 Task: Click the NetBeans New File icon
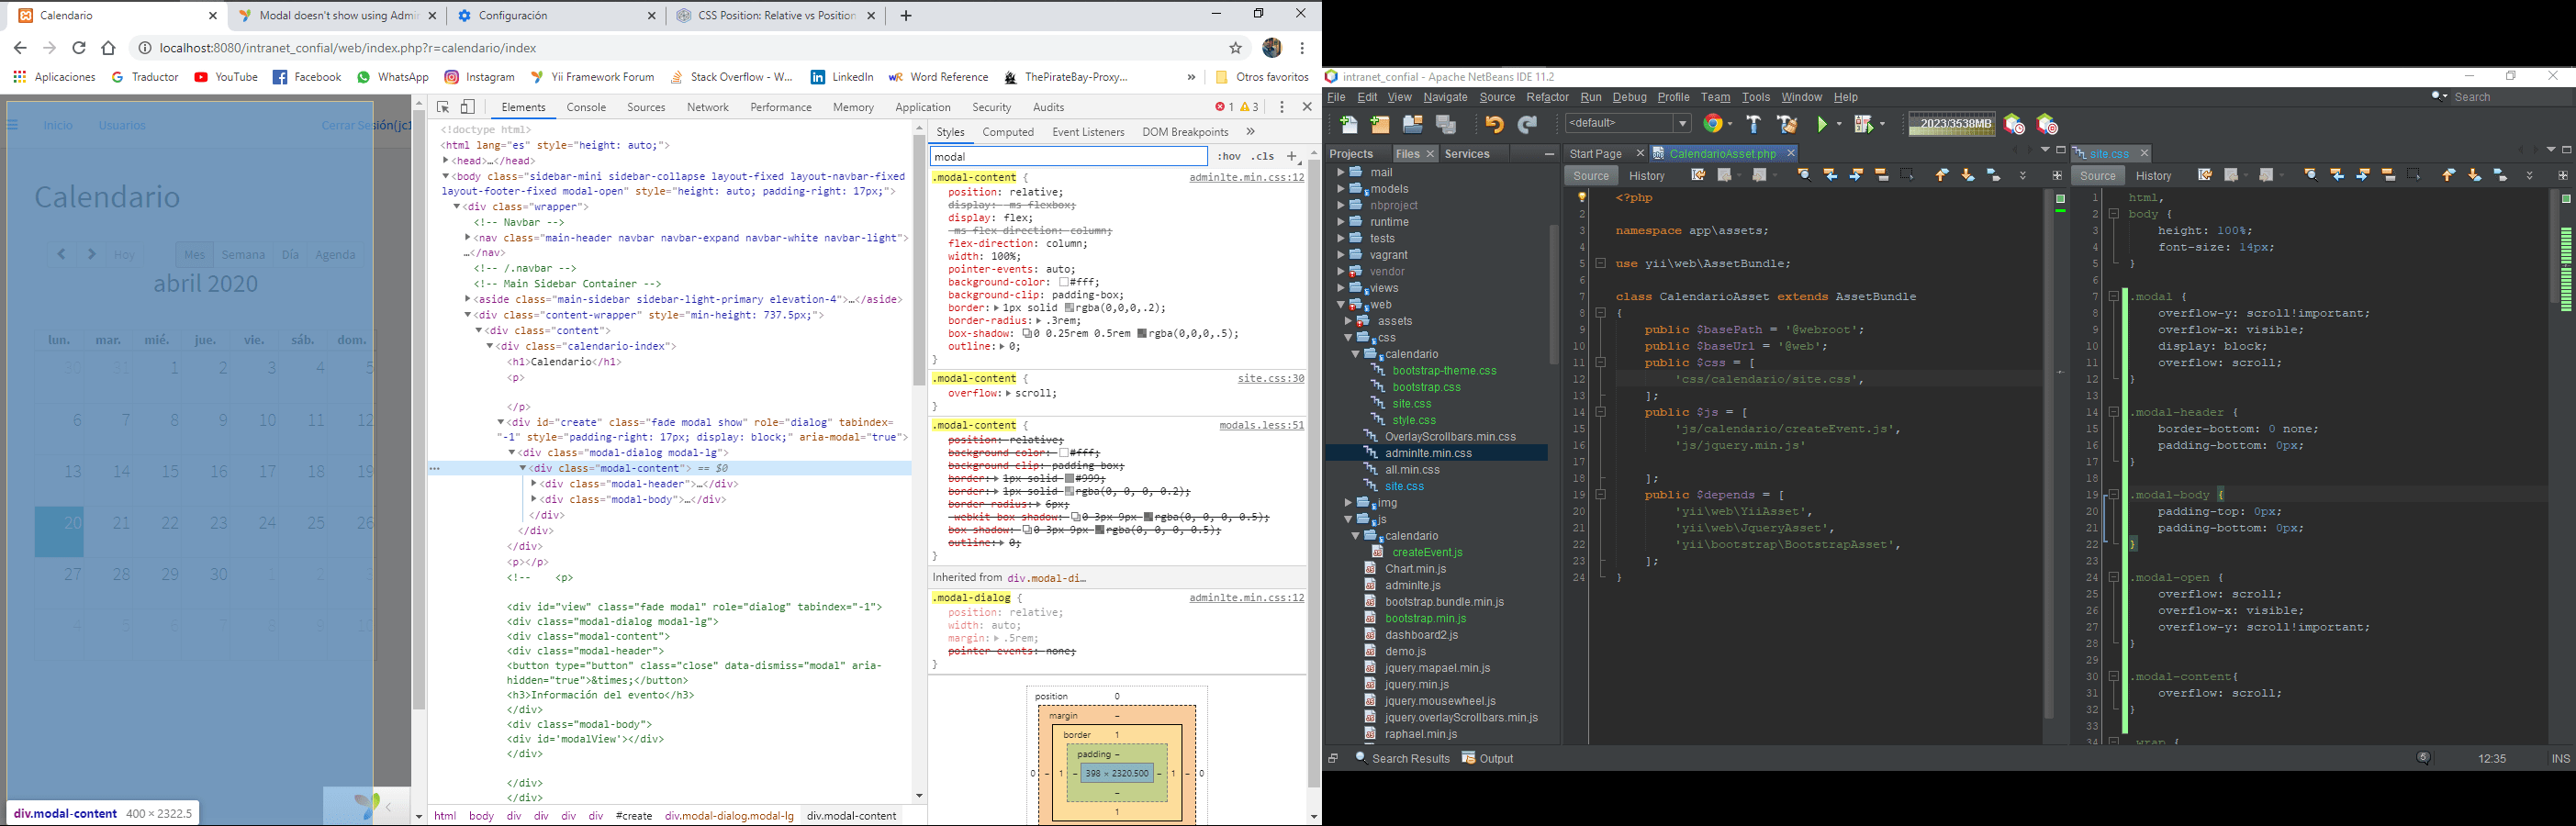coord(1348,124)
